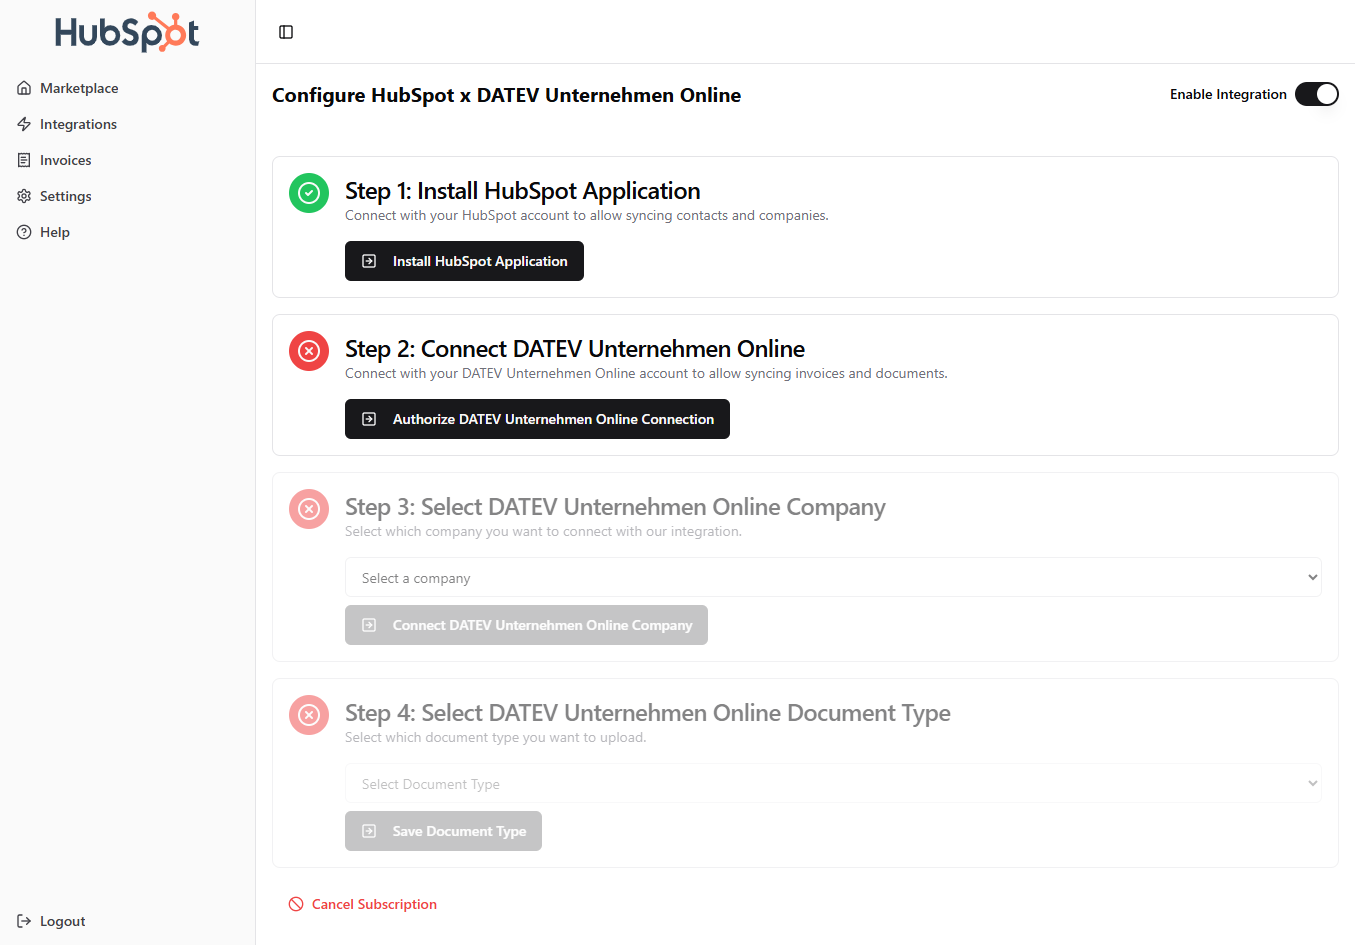Click arrow icon inside Authorize DATEV button
The height and width of the screenshot is (945, 1355).
coord(369,419)
